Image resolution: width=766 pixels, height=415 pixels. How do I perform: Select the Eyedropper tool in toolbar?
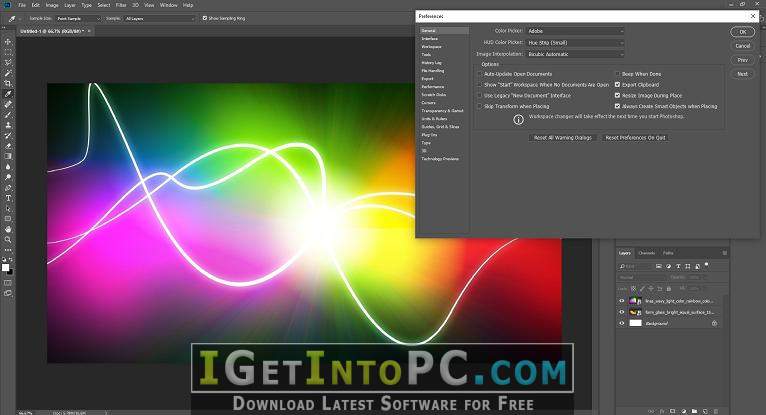[x=8, y=94]
